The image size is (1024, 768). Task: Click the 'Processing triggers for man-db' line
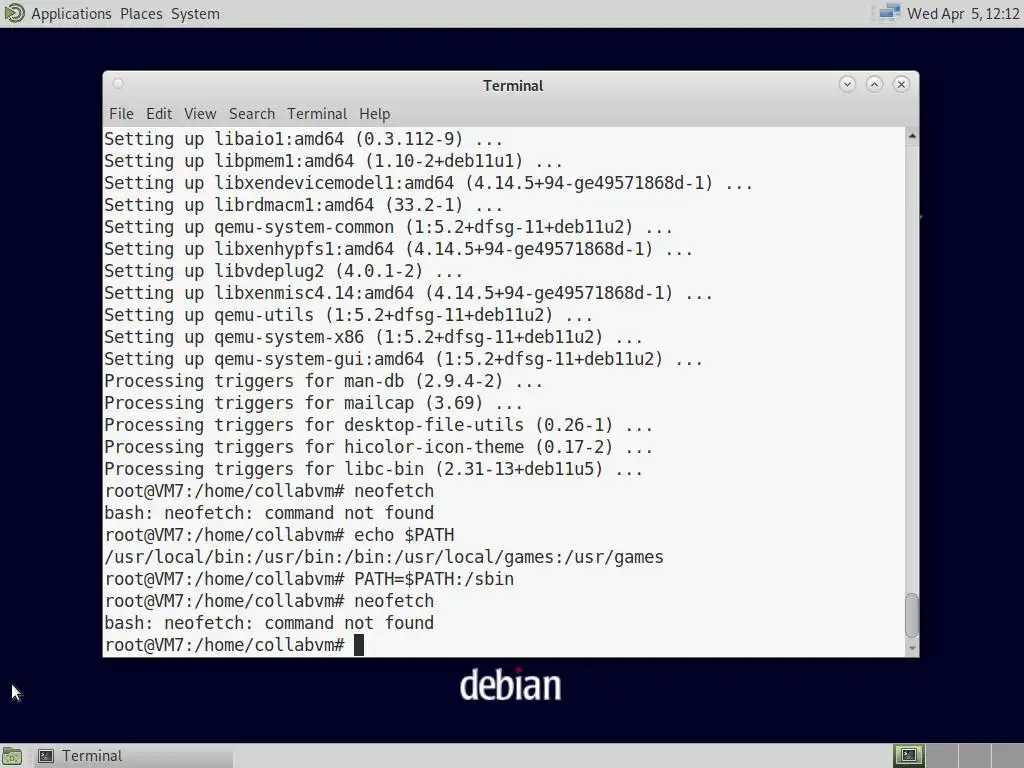(324, 381)
